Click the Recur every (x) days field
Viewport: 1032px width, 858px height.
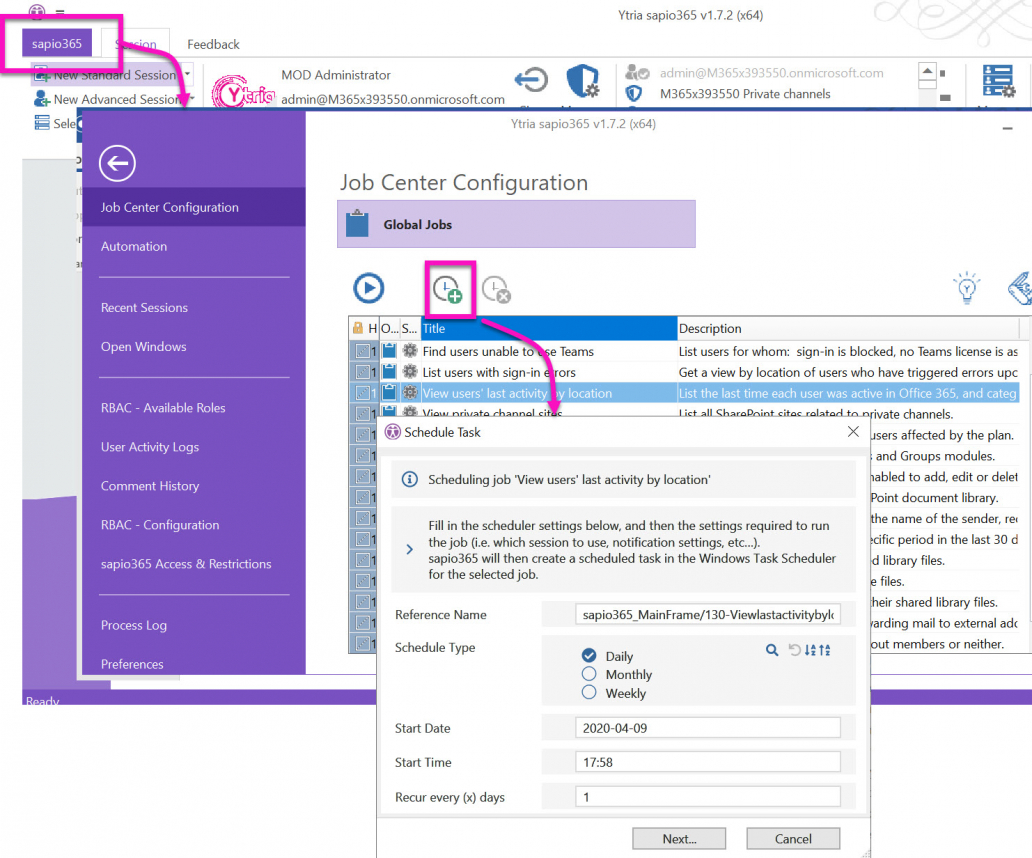(x=708, y=797)
